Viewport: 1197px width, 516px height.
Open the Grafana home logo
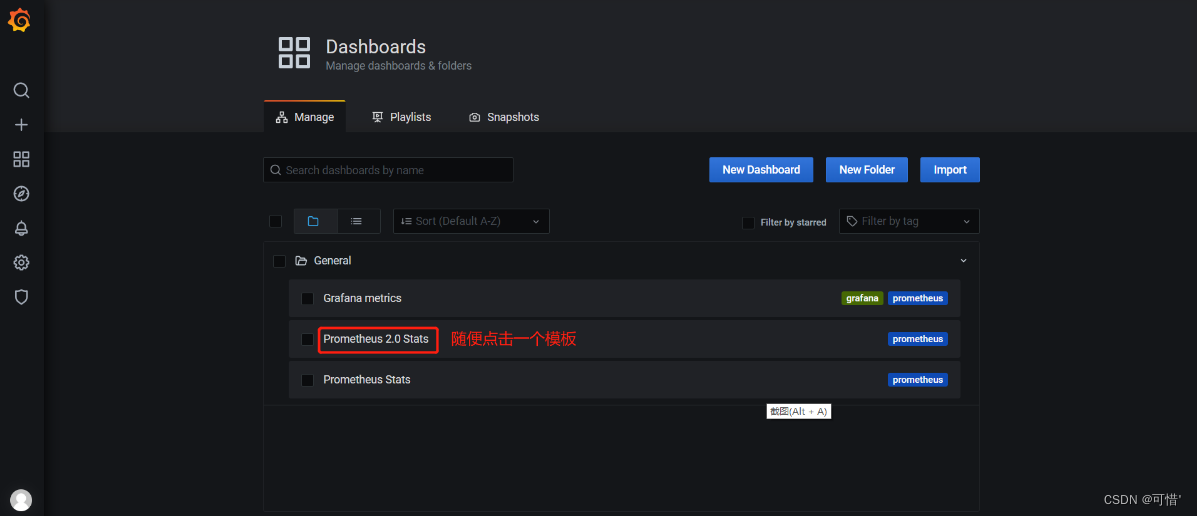click(x=20, y=21)
